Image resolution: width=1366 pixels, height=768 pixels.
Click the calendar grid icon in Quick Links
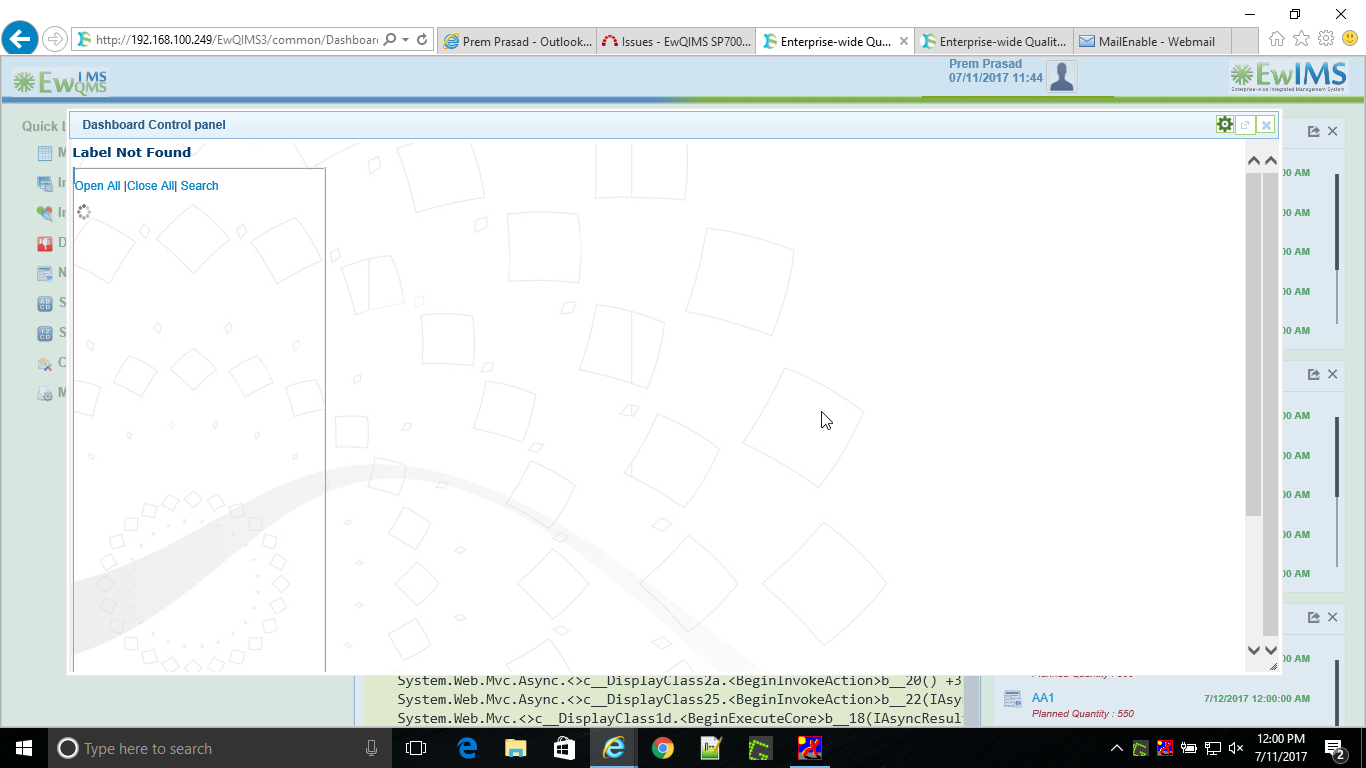tap(45, 154)
